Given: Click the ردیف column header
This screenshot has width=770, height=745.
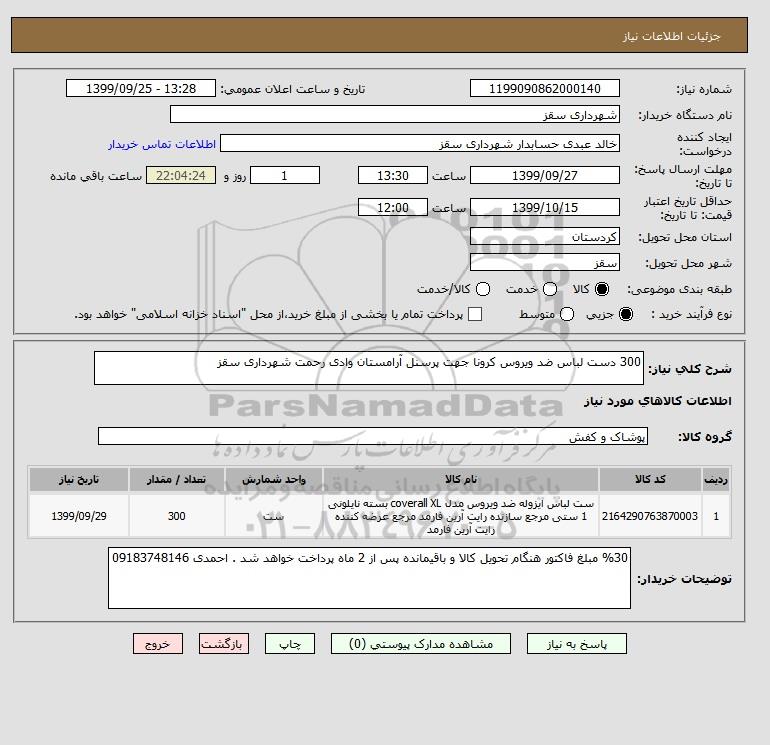Looking at the screenshot, I should click(716, 479).
